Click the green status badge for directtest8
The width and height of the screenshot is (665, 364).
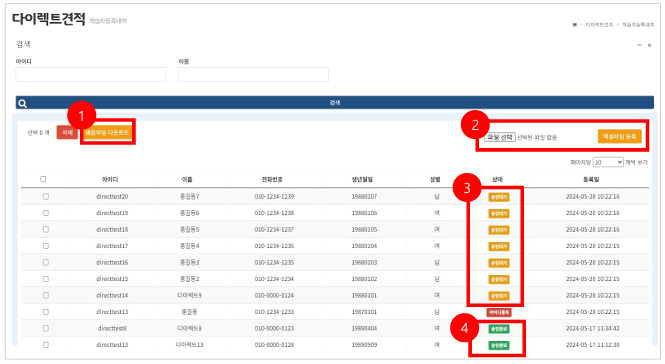(x=499, y=329)
